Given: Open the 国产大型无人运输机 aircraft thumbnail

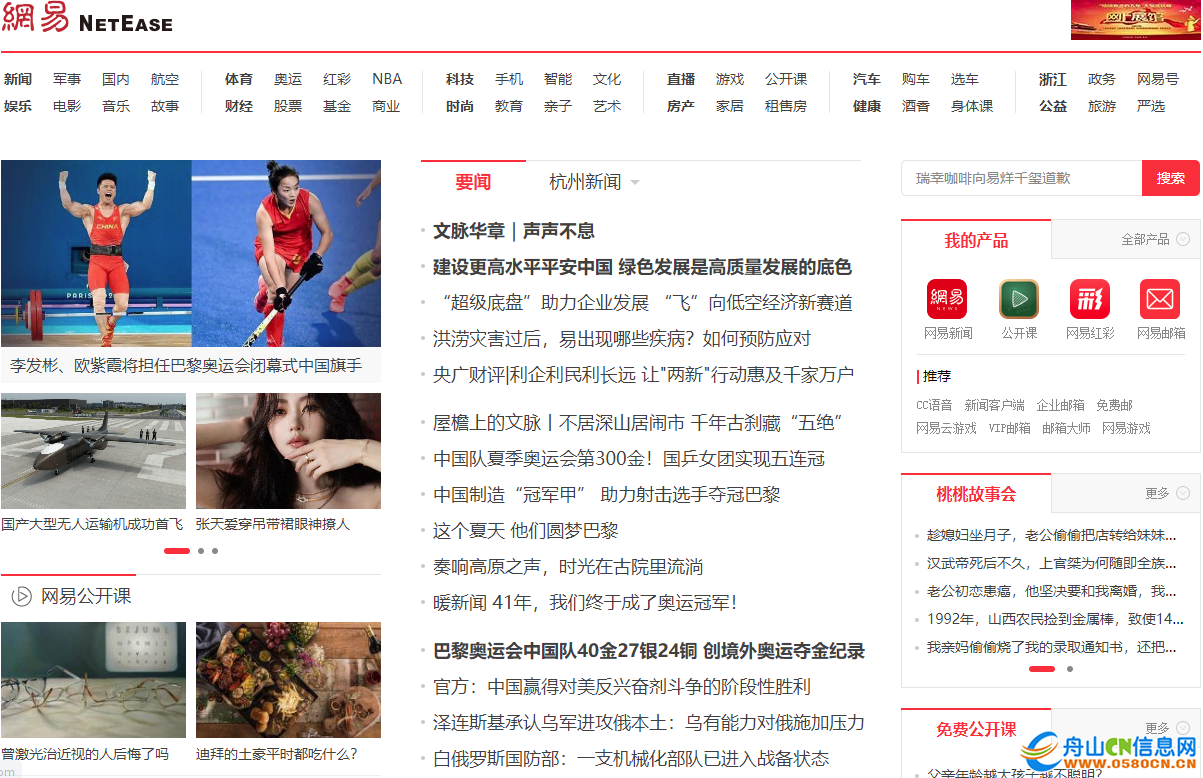Looking at the screenshot, I should click(x=93, y=451).
